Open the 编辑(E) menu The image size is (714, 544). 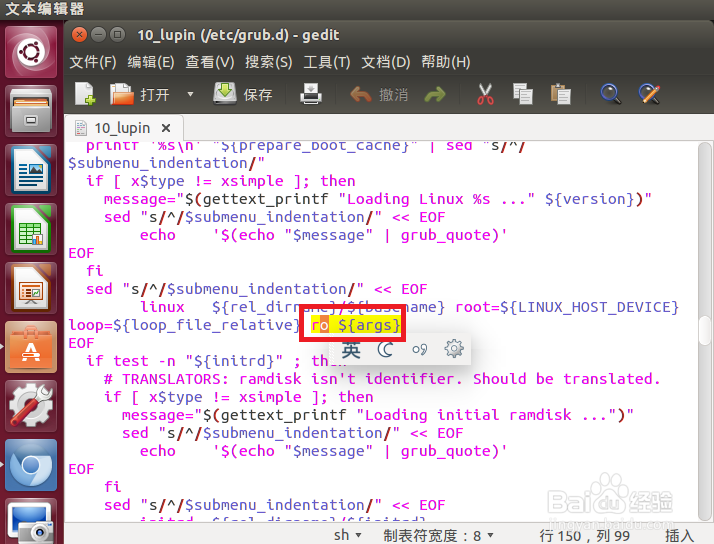click(151, 61)
